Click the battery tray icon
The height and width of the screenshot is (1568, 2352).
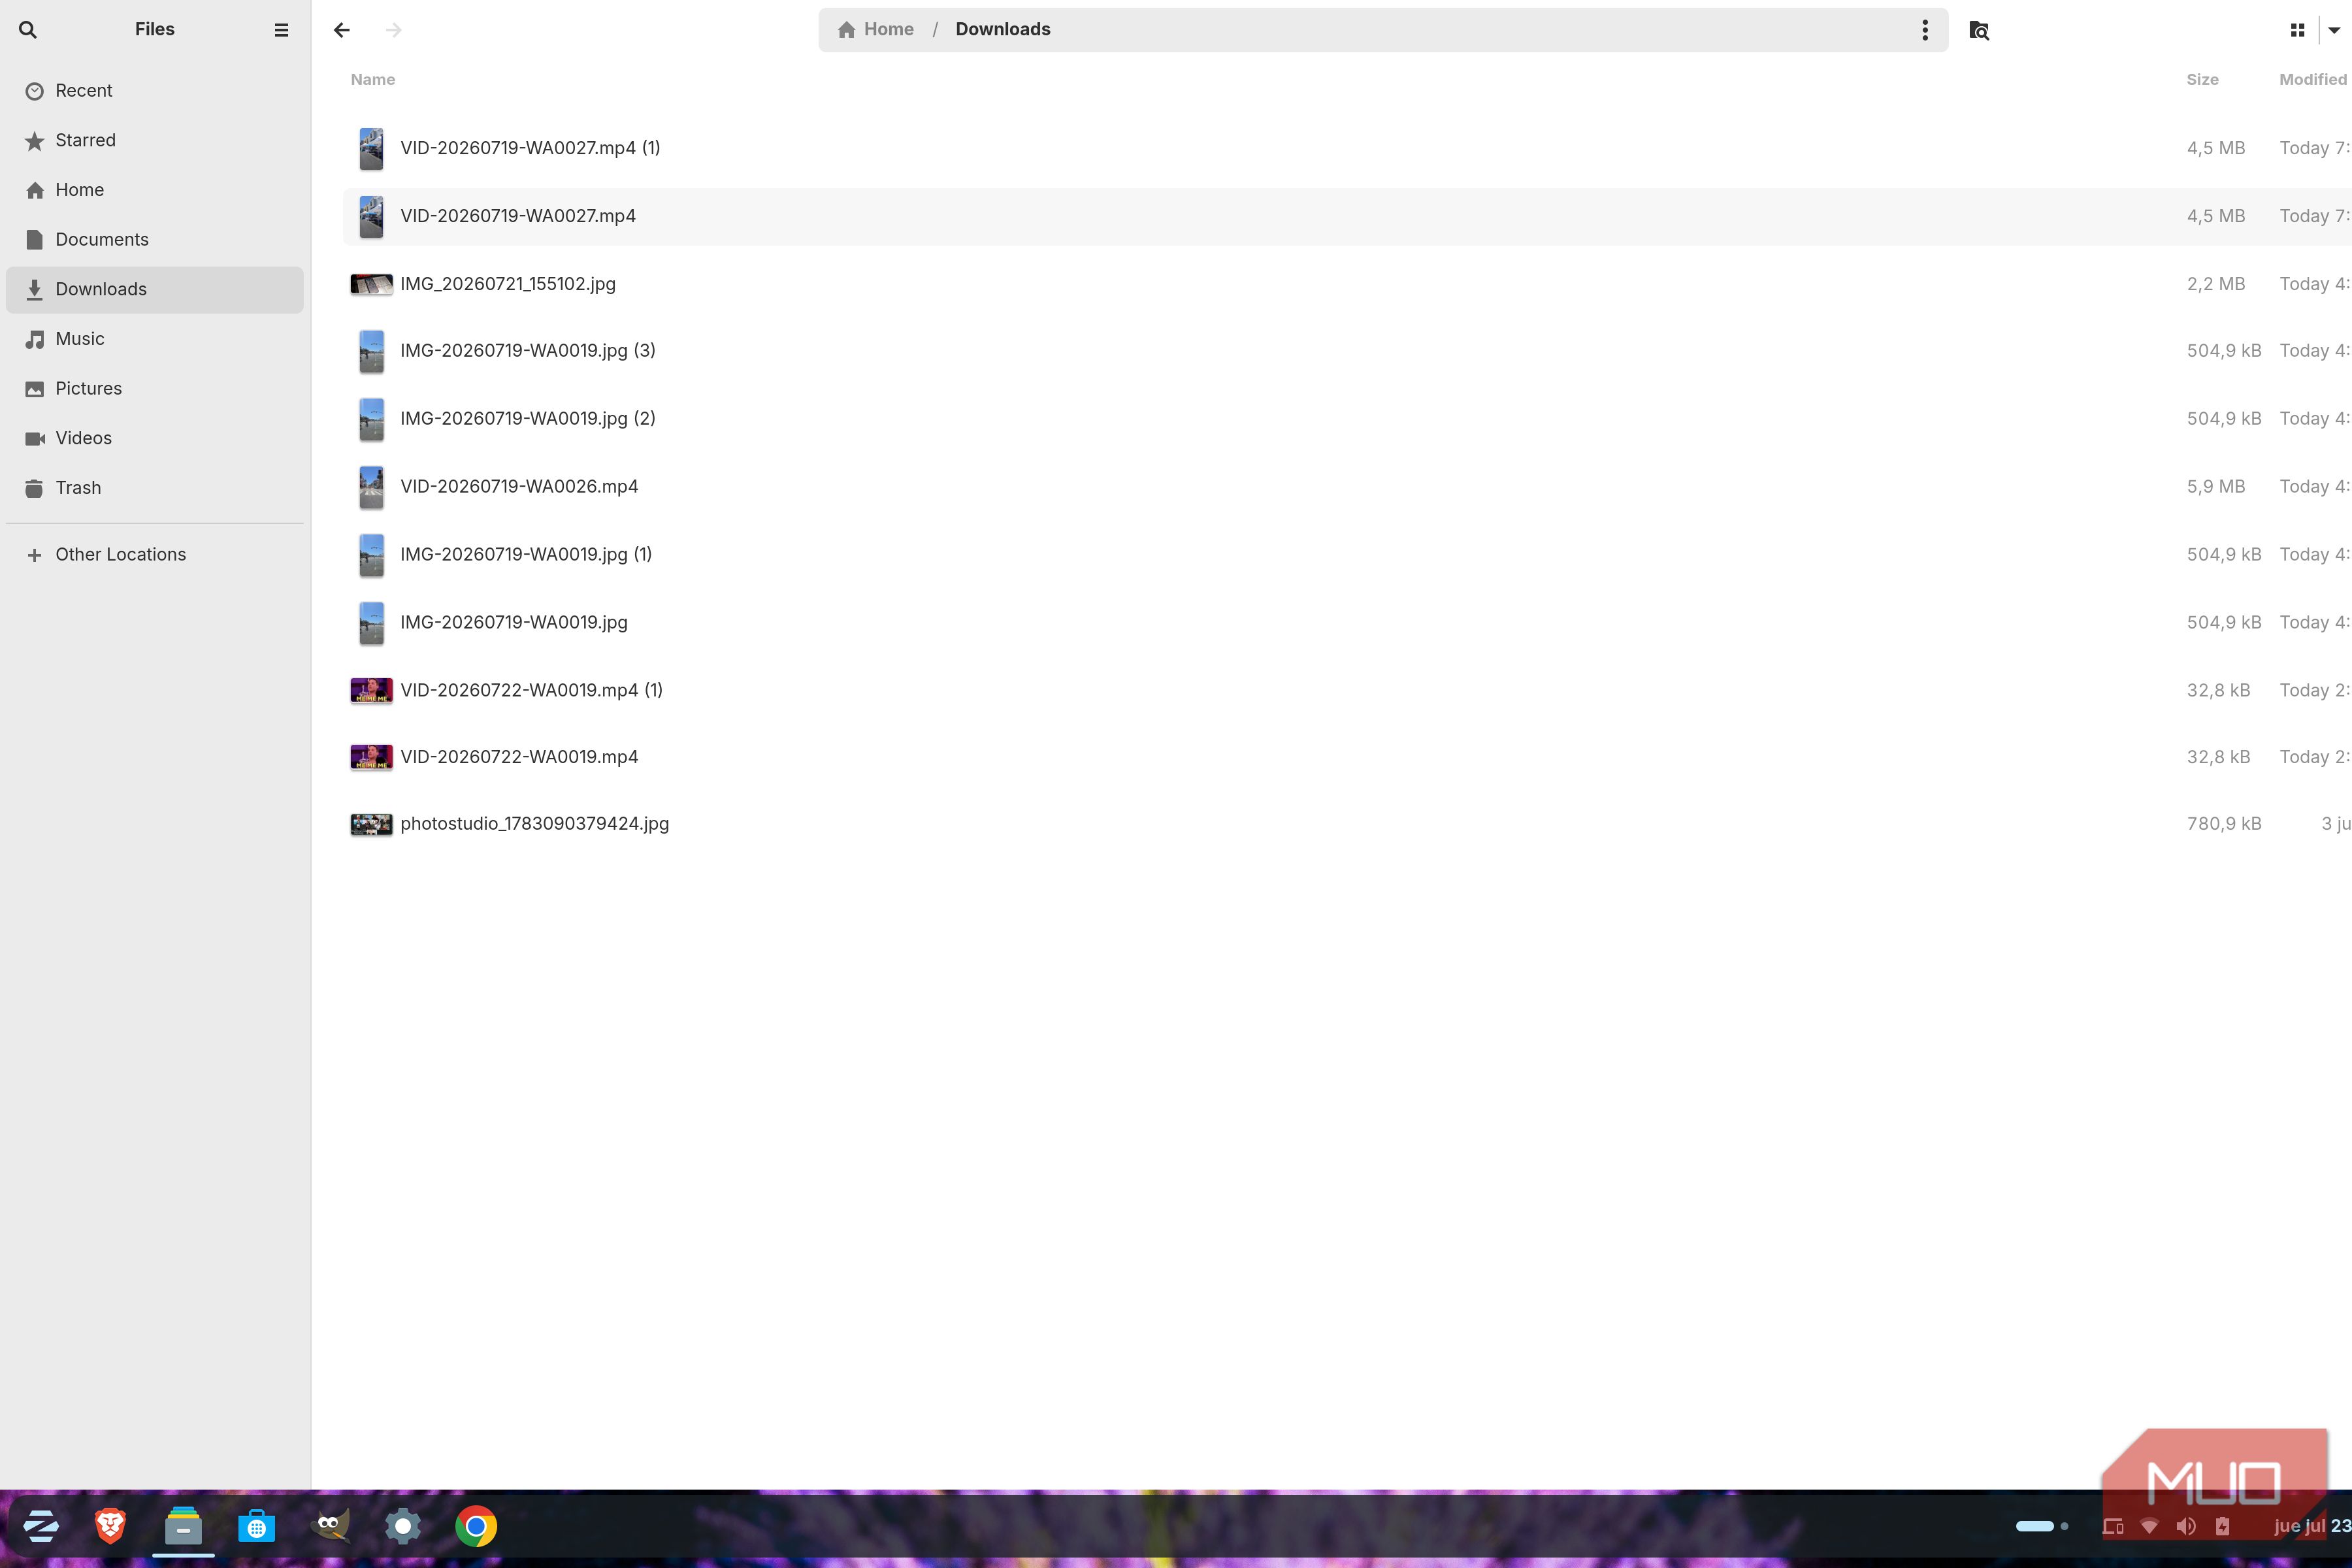(2222, 1527)
